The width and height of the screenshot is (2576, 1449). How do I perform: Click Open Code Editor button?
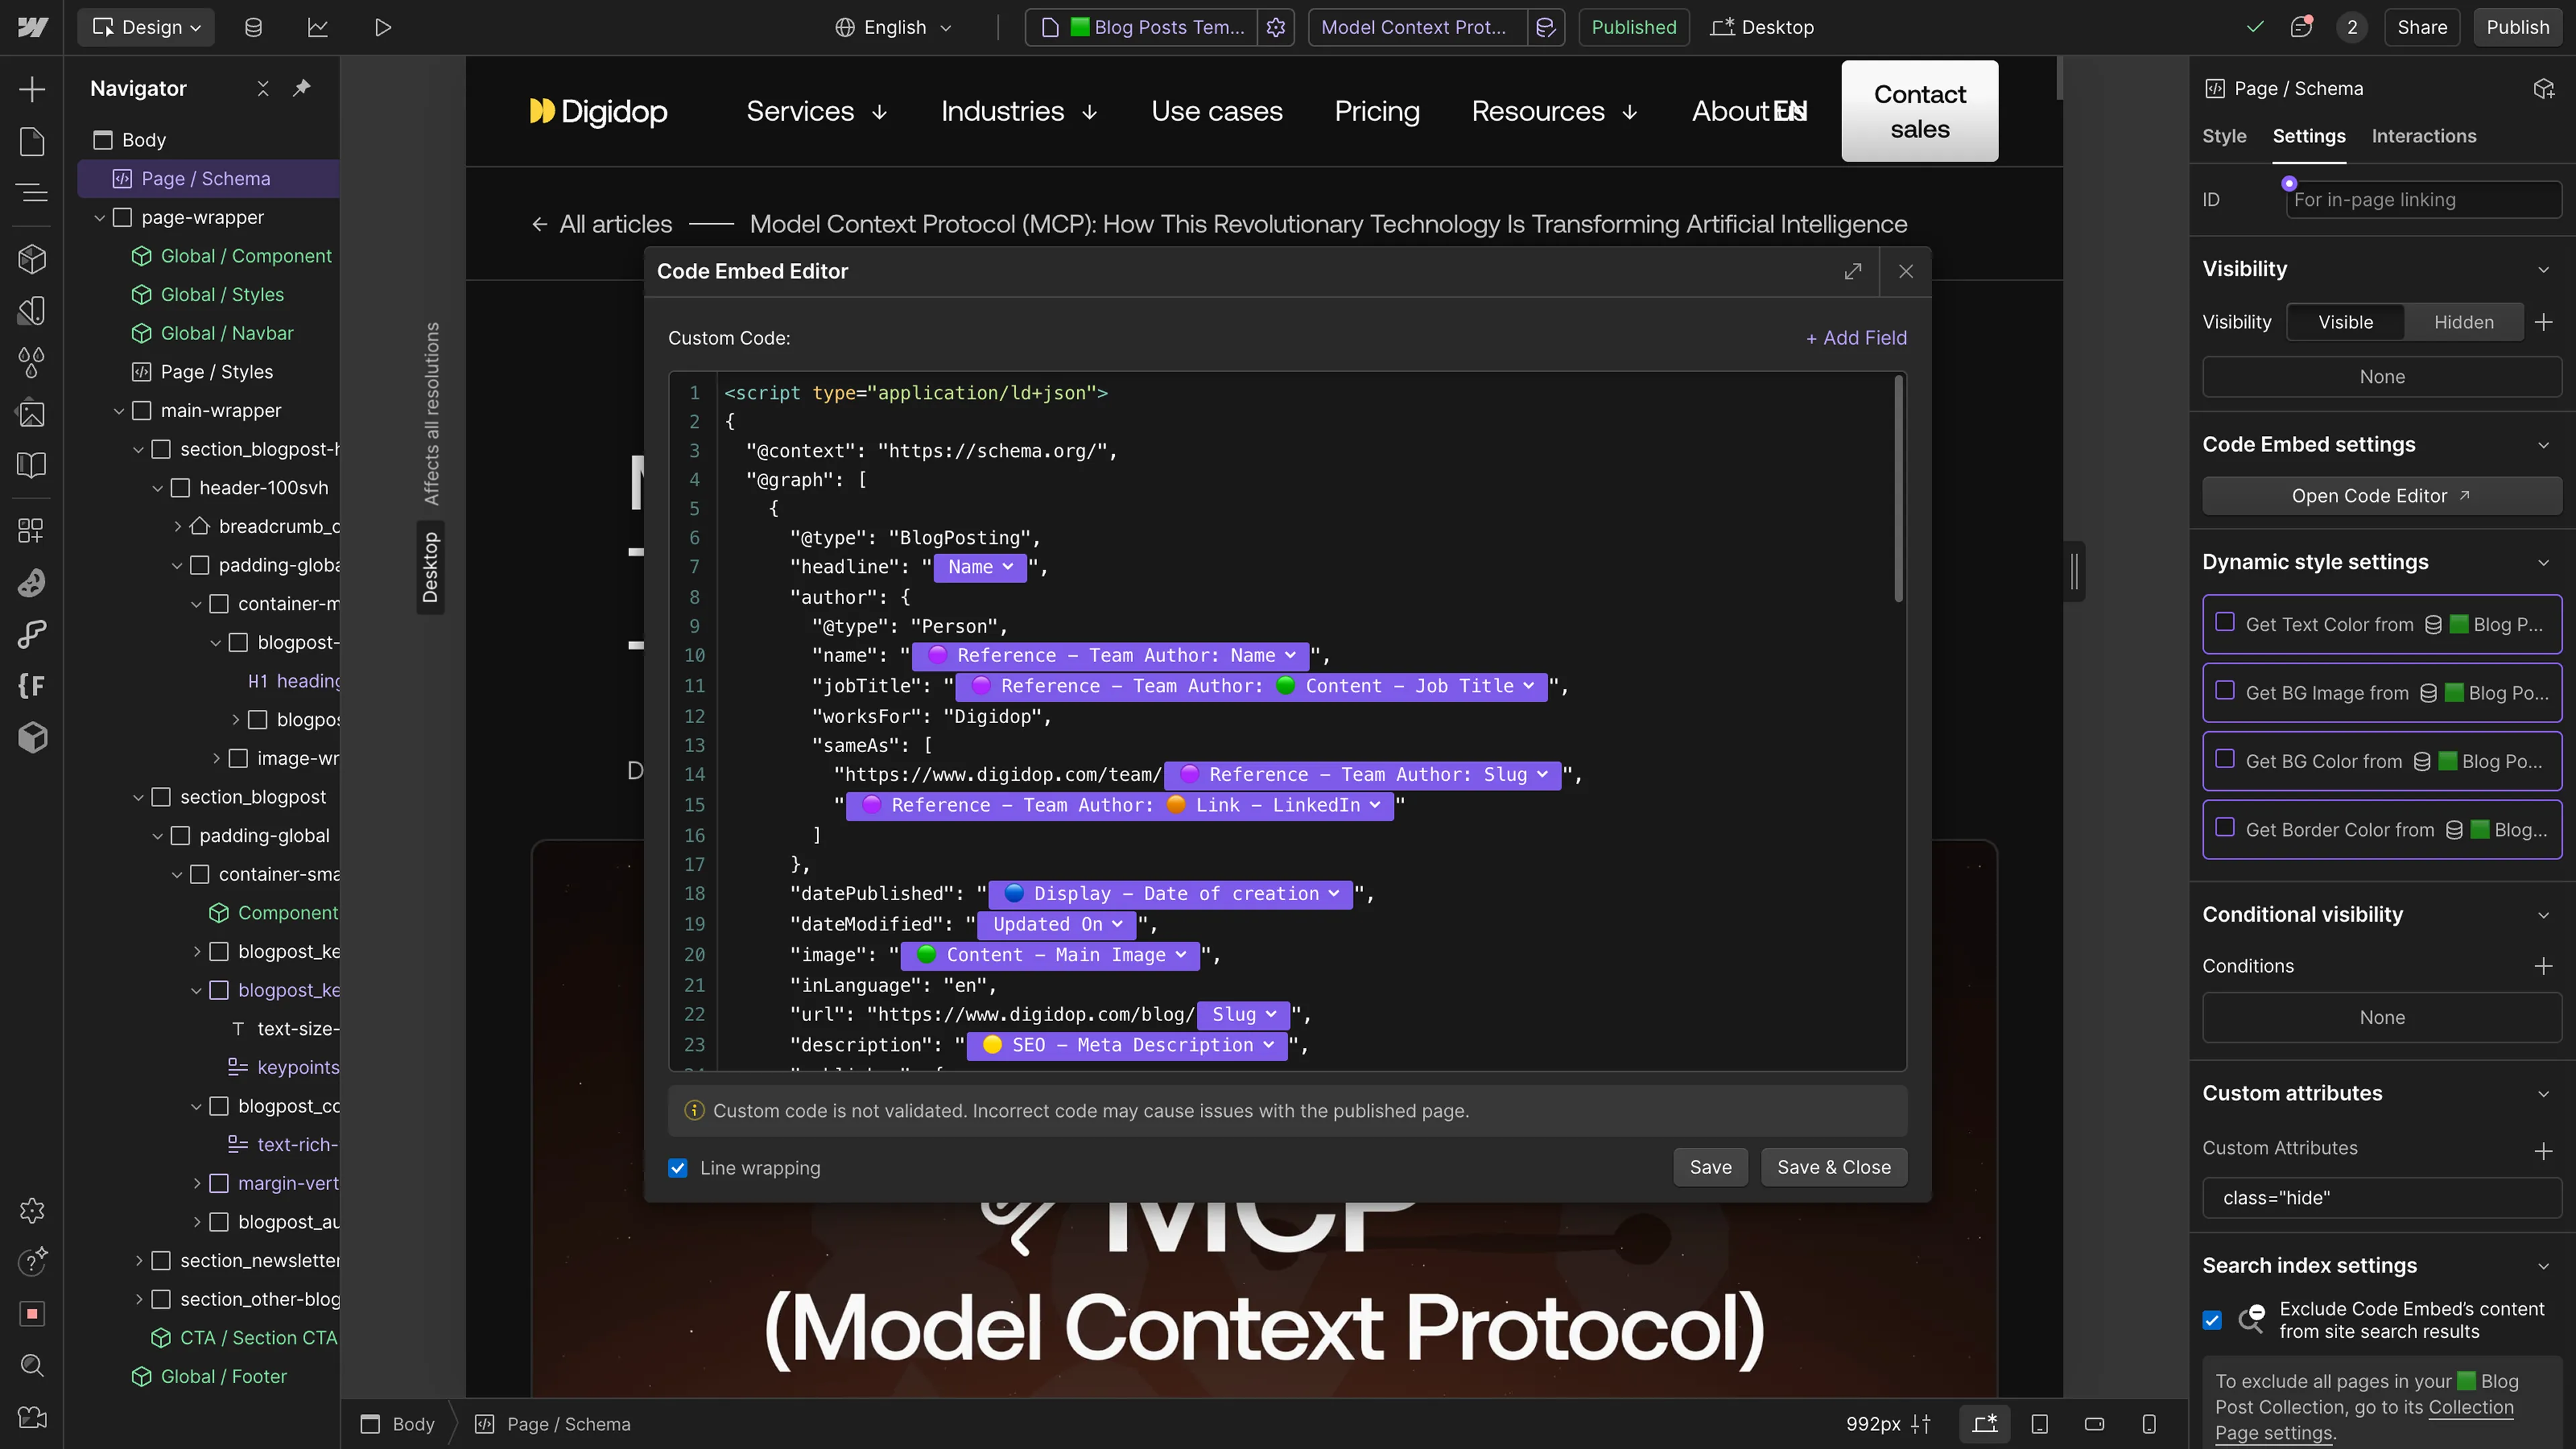2381,496
